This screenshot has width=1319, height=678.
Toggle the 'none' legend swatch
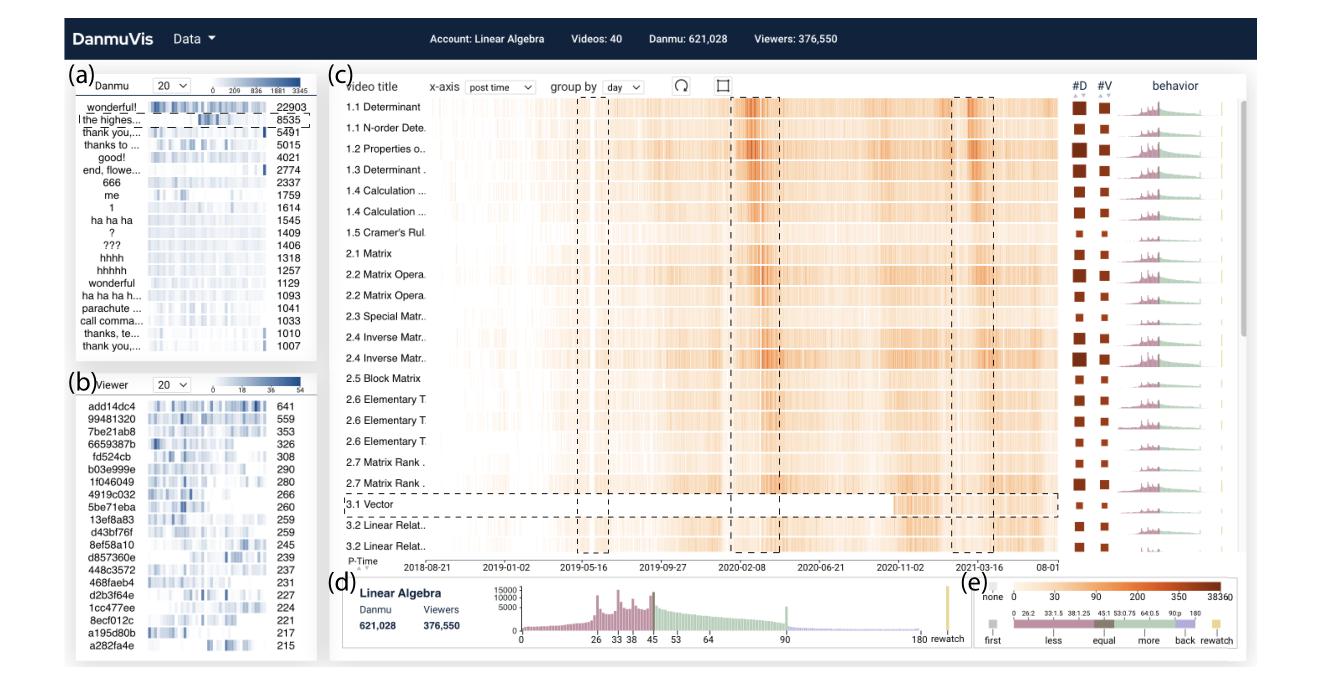[992, 585]
